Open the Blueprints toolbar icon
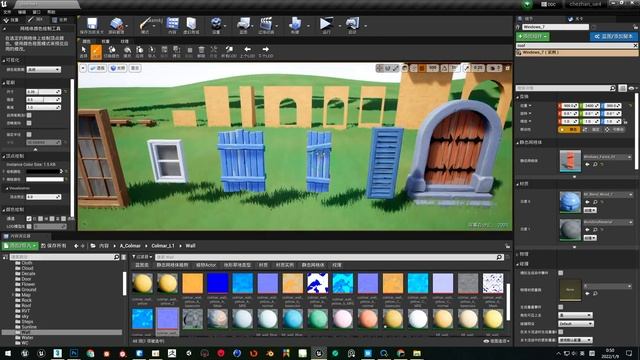640x360 pixels. point(244,25)
